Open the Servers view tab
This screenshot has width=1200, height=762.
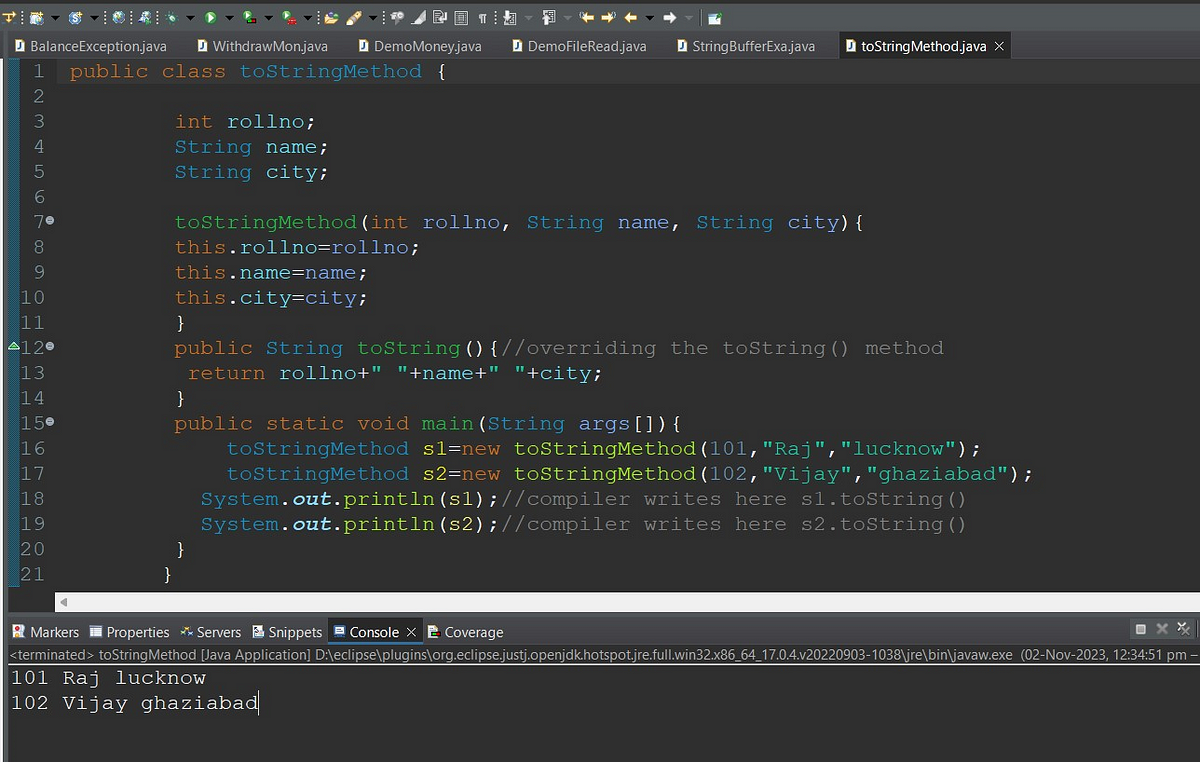(211, 632)
